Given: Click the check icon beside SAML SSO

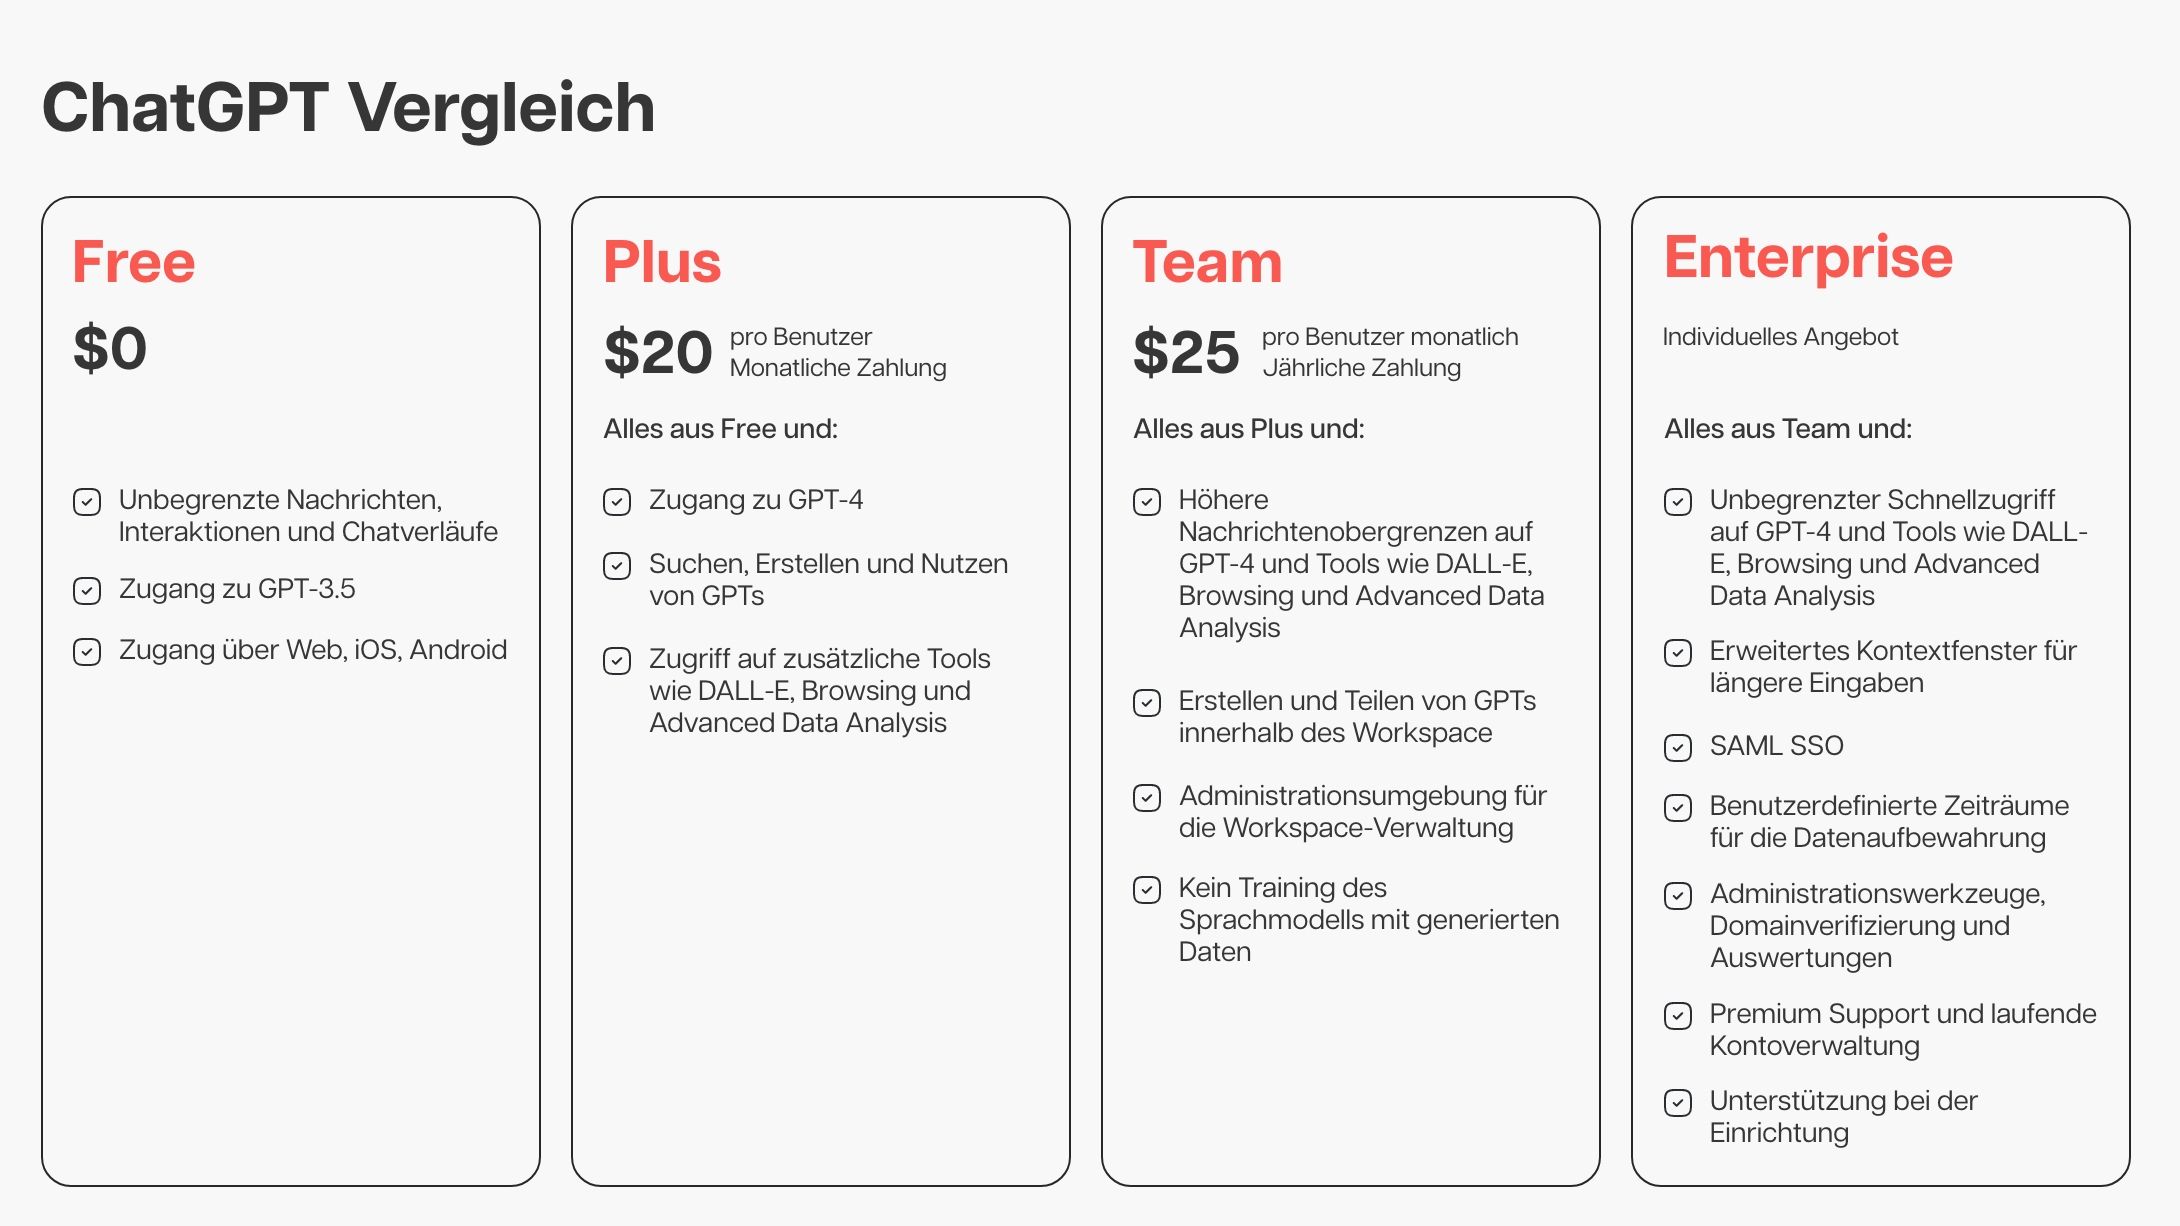Looking at the screenshot, I should [1677, 747].
